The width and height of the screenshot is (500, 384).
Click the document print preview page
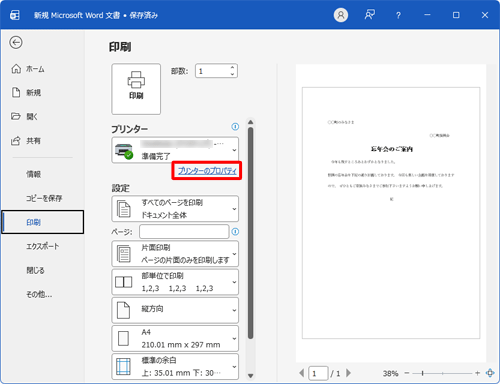[391, 213]
